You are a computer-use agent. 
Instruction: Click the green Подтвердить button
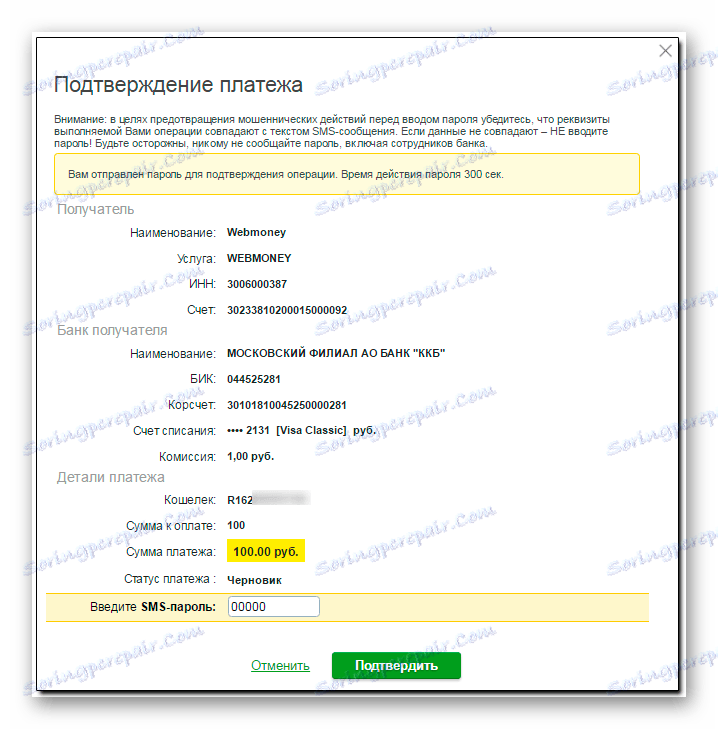coord(396,665)
